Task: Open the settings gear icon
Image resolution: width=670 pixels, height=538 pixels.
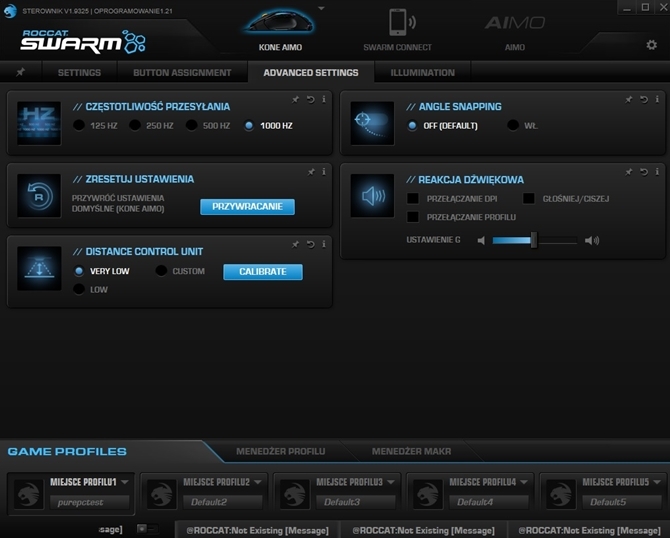Action: click(x=651, y=44)
